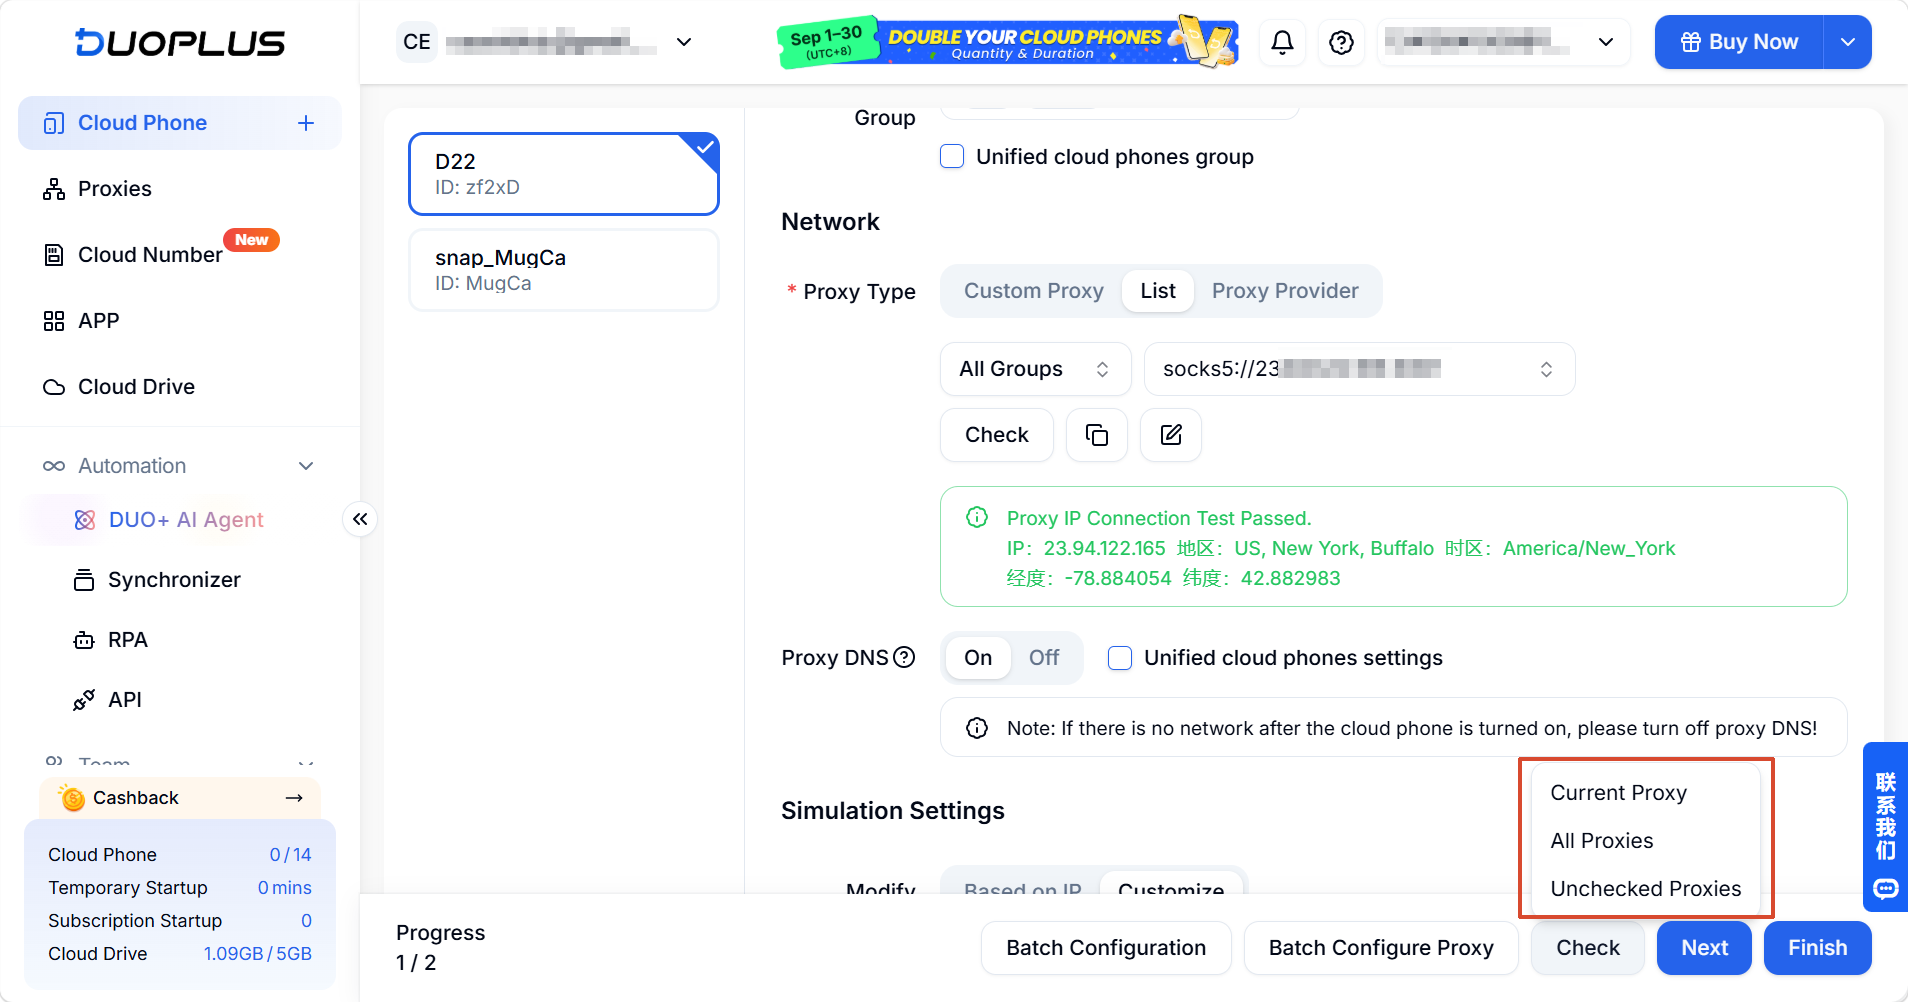The height and width of the screenshot is (1002, 1908).
Task: Click the Check button under the proxy selector
Action: tap(996, 435)
